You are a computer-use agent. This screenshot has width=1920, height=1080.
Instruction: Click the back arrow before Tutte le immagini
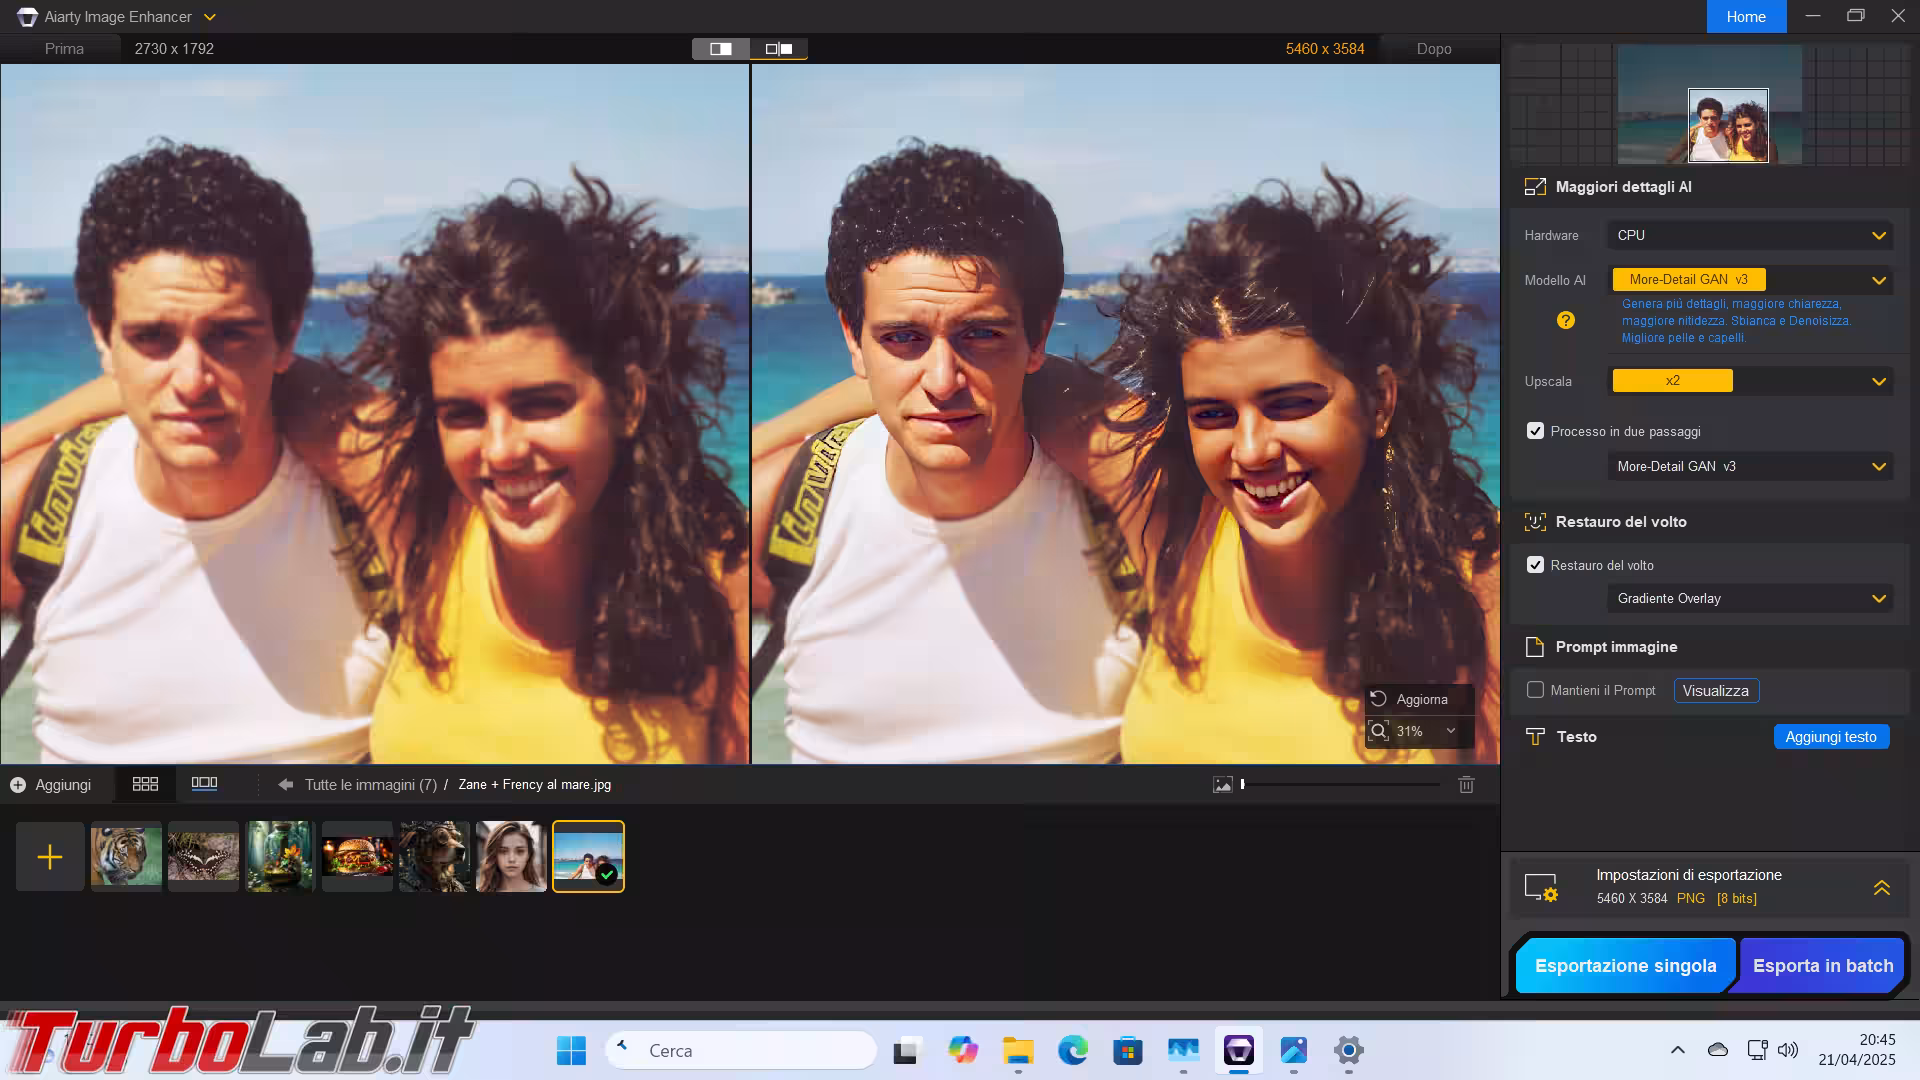tap(286, 785)
